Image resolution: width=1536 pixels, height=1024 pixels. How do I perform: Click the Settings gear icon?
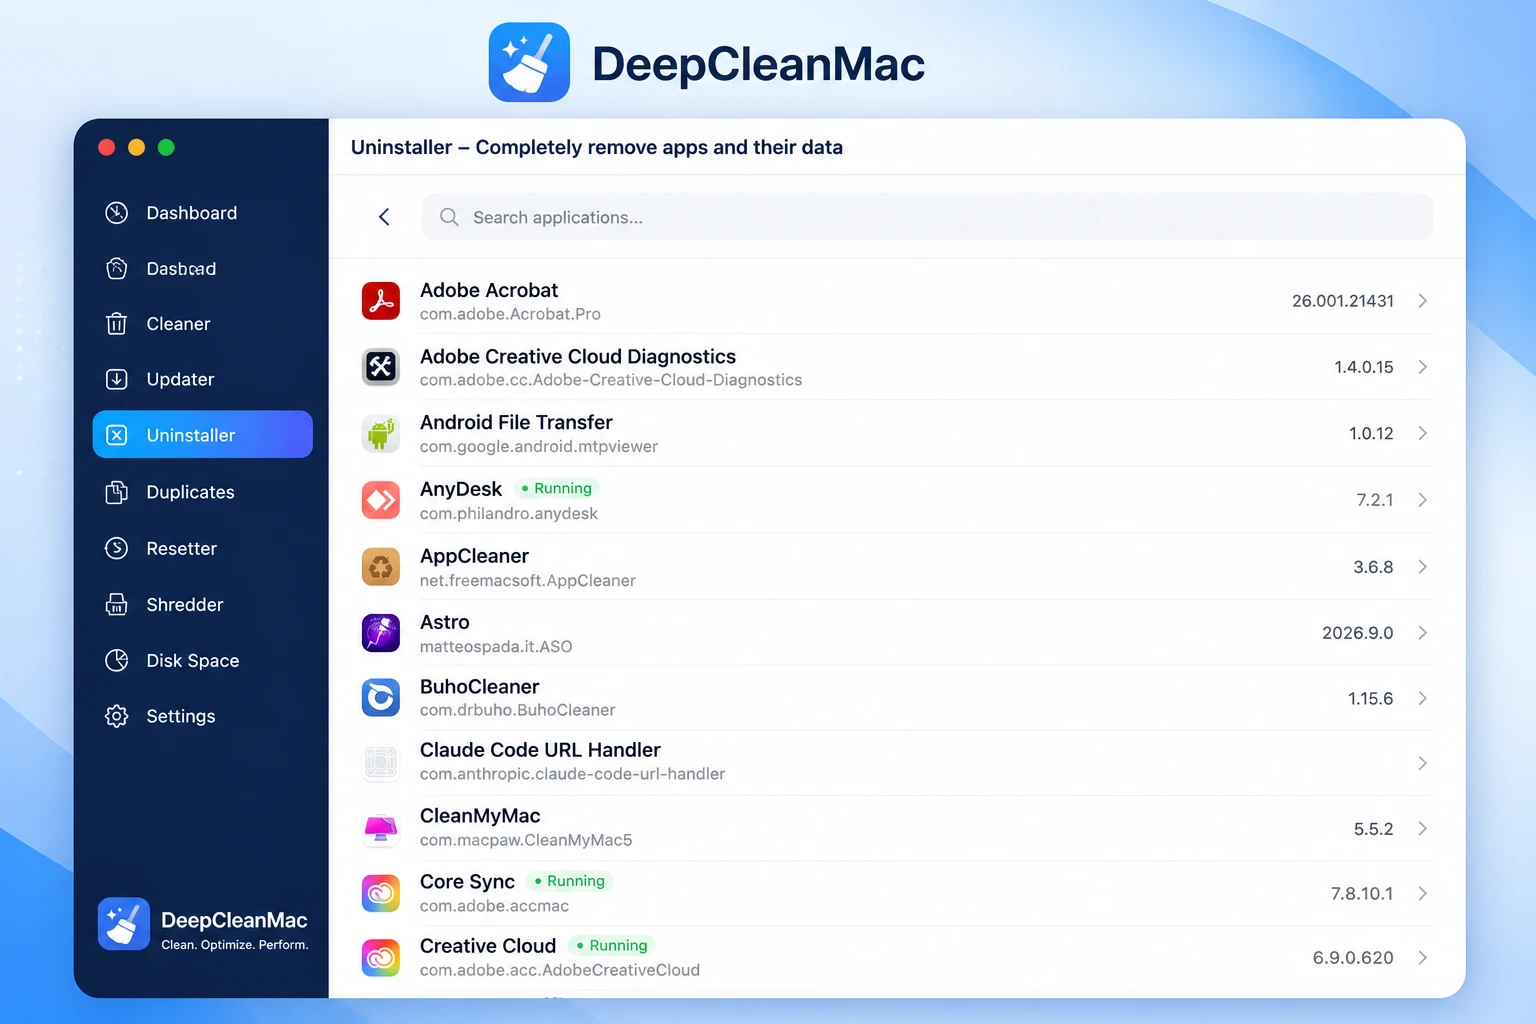pos(117,716)
